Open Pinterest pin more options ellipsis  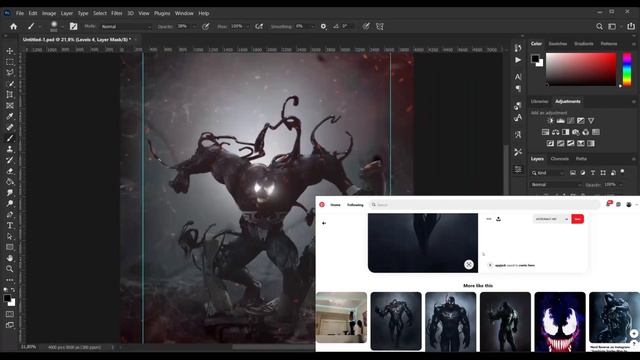coord(489,219)
